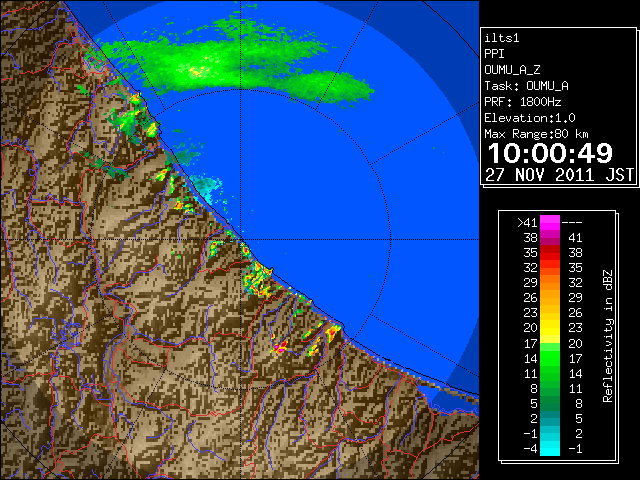Select the 'Task: OUMU_A' line
The height and width of the screenshot is (480, 640).
click(x=526, y=86)
